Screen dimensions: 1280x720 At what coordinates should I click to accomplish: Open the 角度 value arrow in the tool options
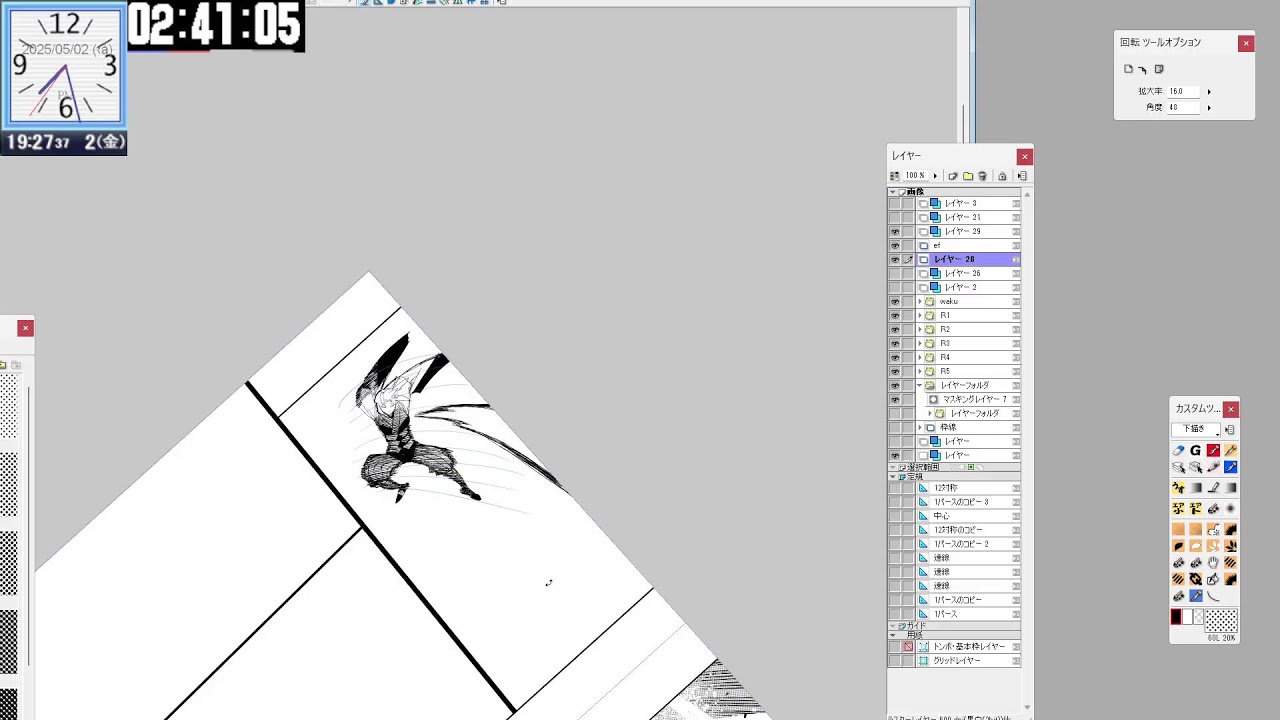1209,108
